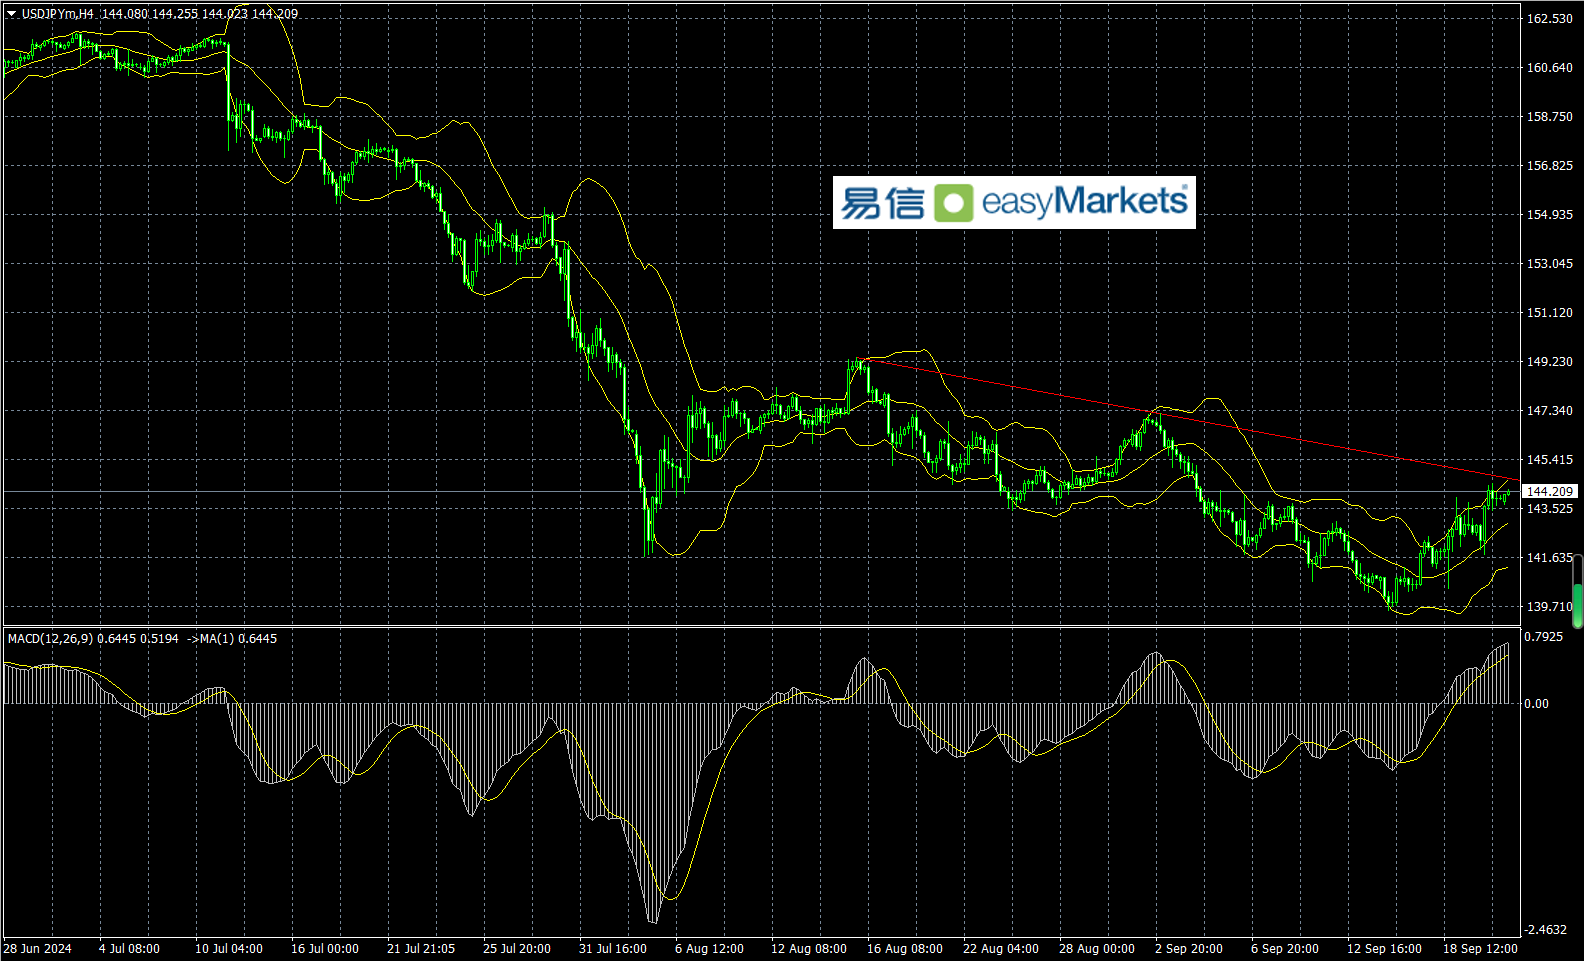Click the 154.935 price axis label
1584x961 pixels.
(1549, 214)
